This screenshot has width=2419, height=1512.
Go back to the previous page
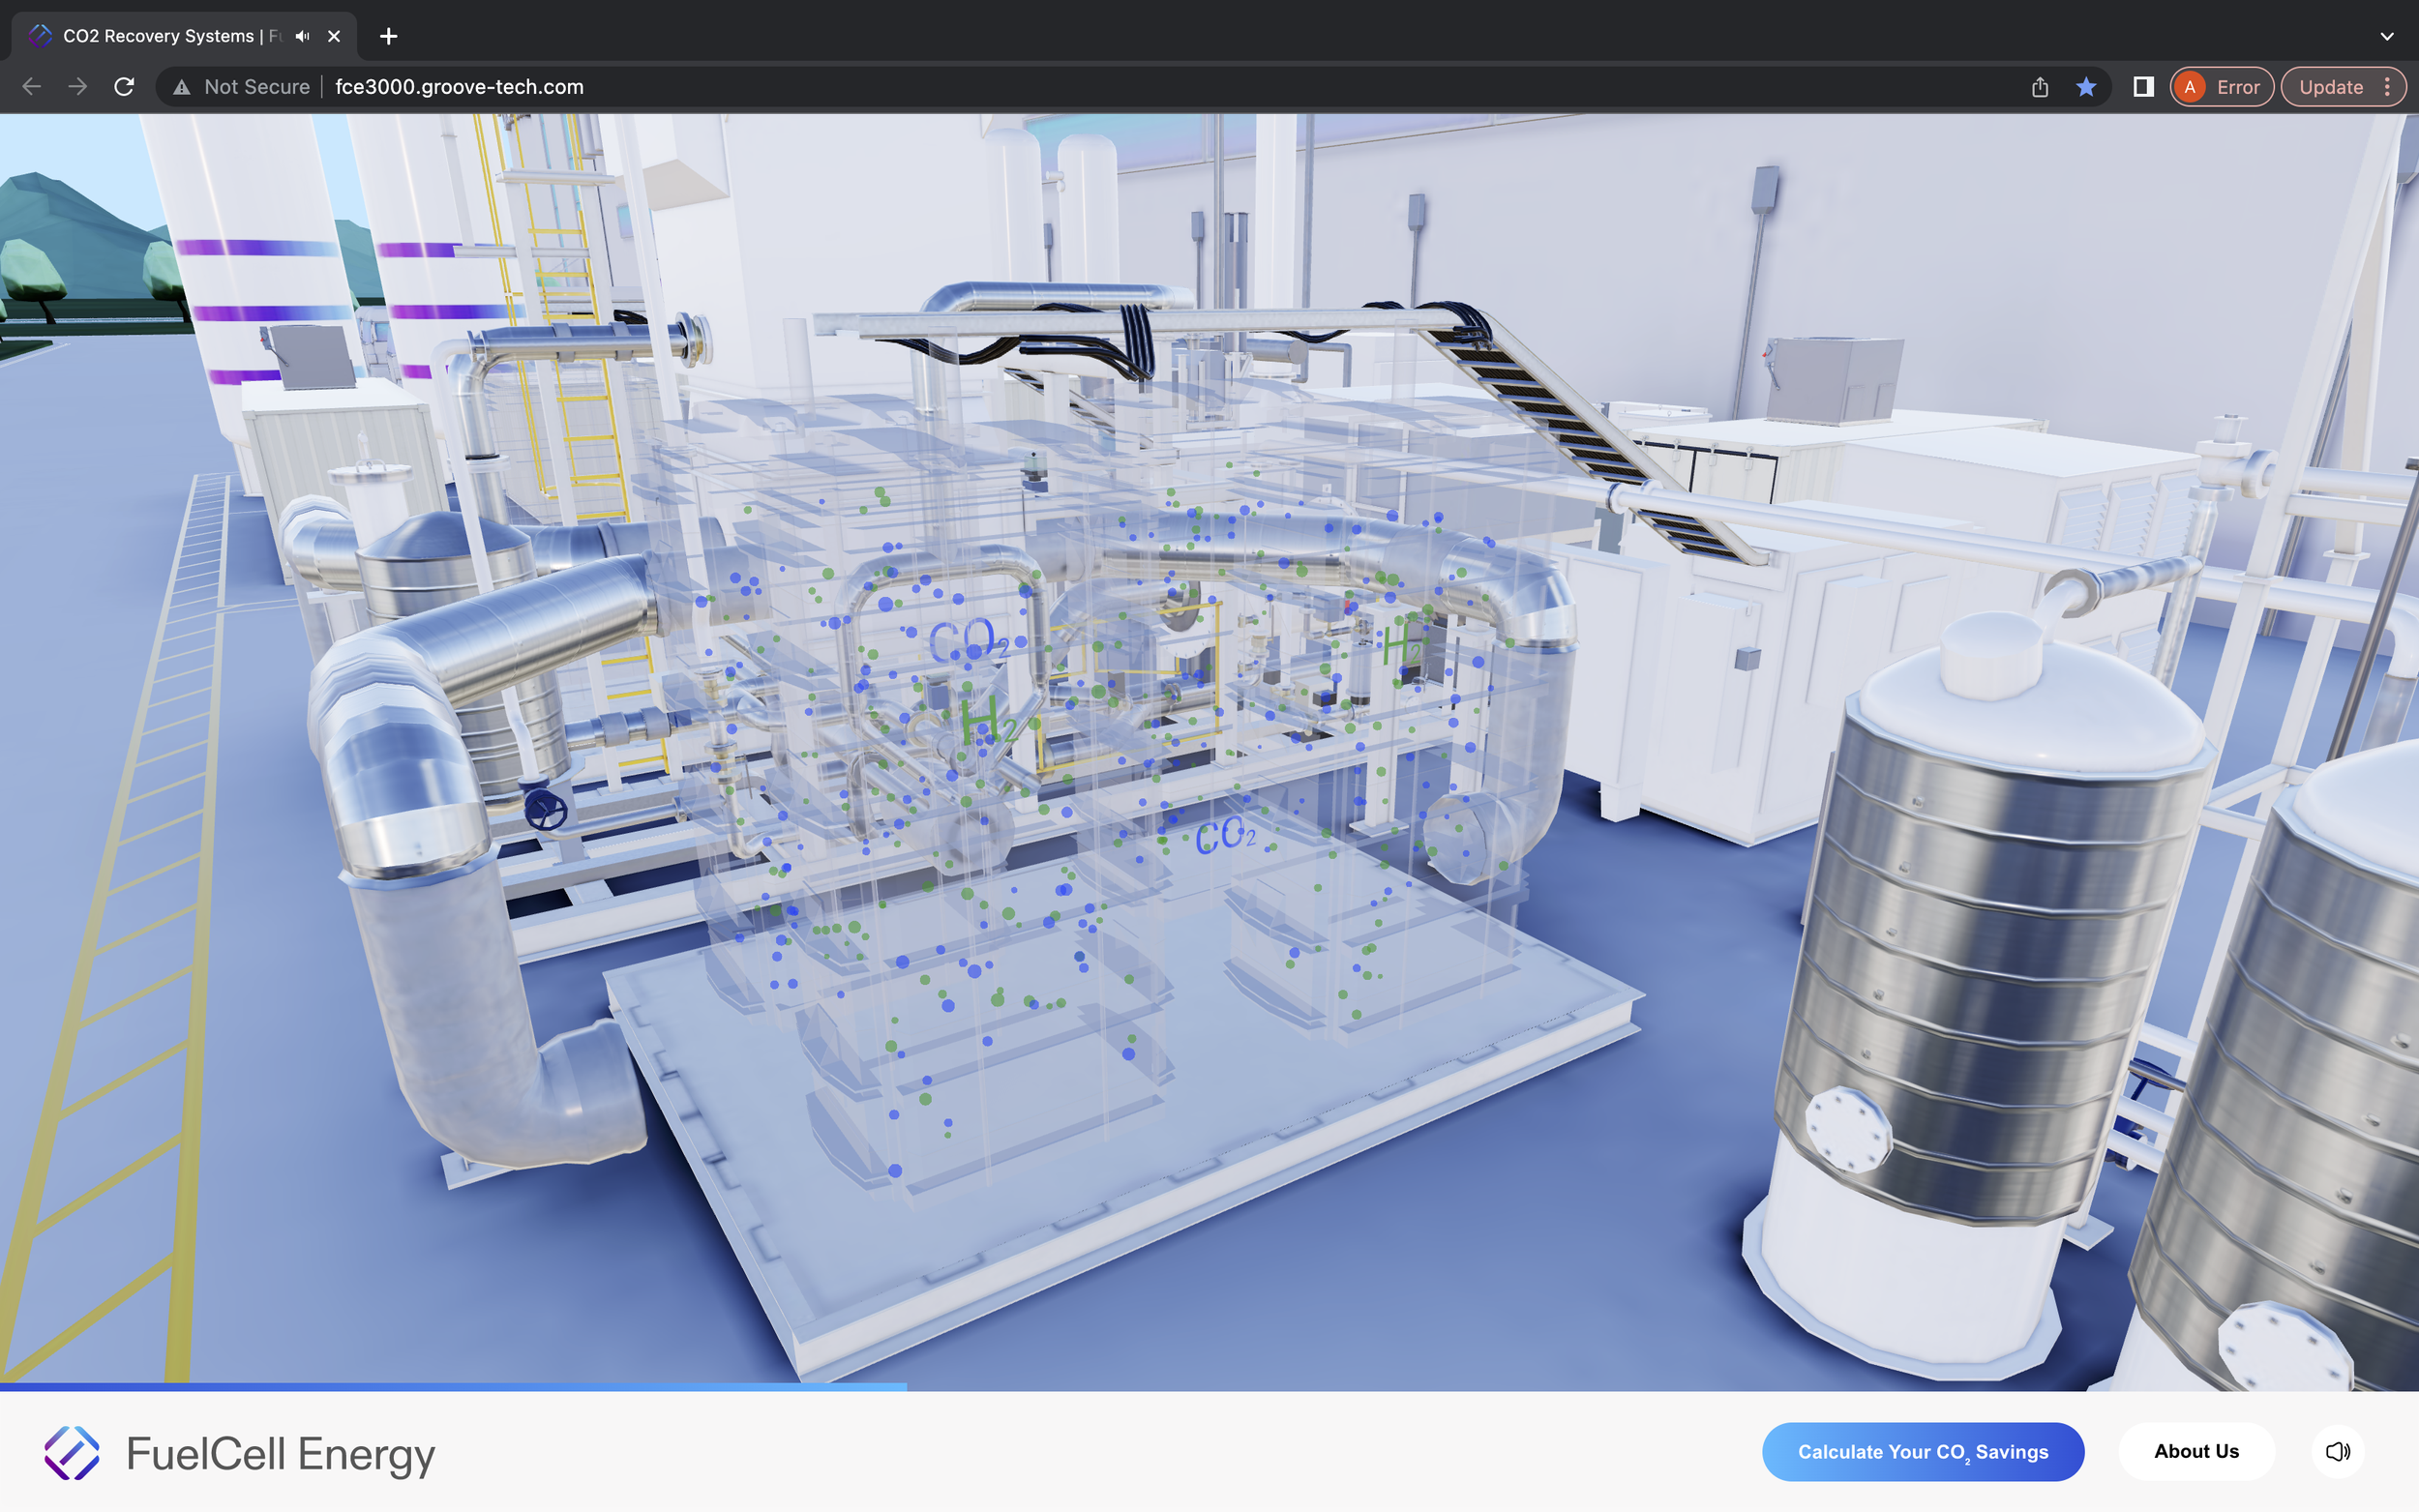[32, 87]
